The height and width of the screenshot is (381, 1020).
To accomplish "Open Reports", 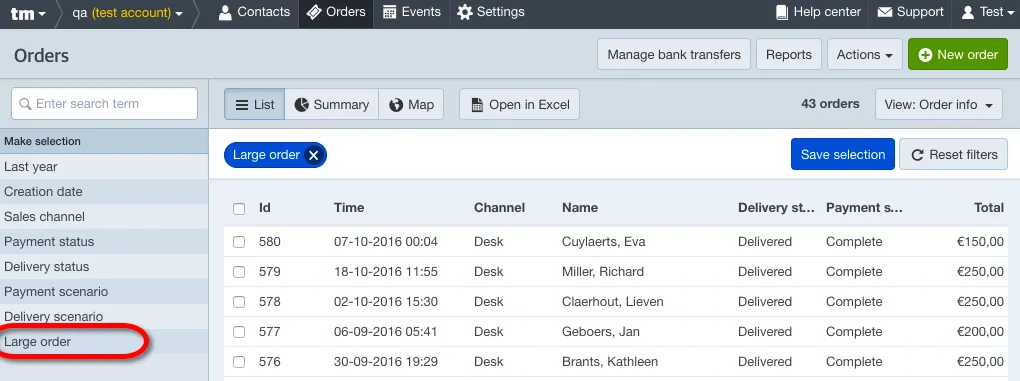I will [788, 55].
